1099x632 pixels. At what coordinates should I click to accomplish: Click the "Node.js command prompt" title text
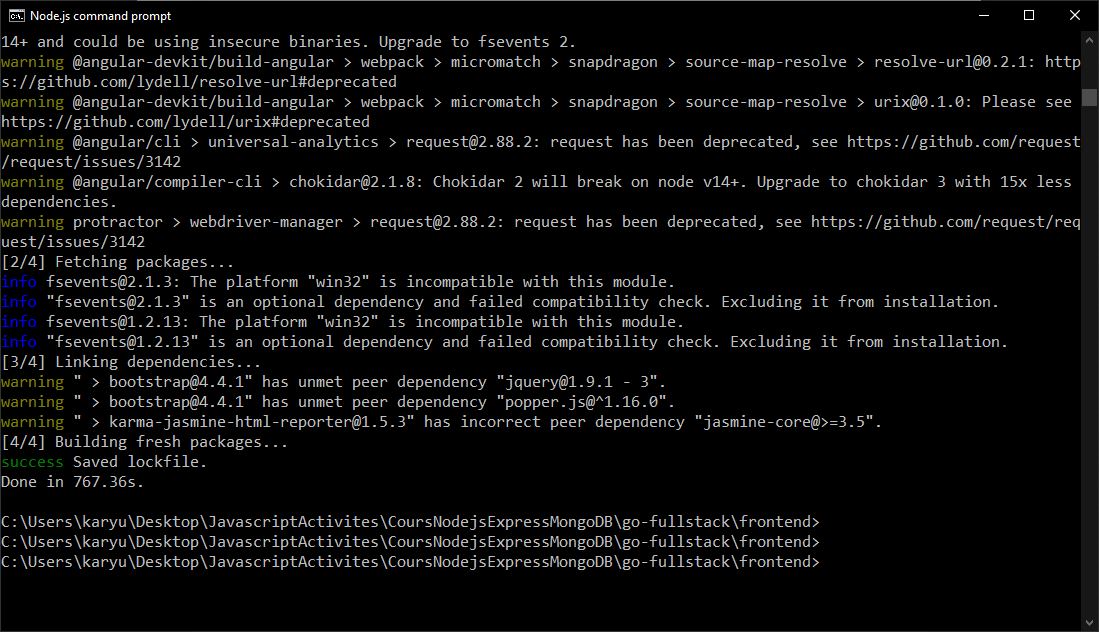click(x=100, y=15)
